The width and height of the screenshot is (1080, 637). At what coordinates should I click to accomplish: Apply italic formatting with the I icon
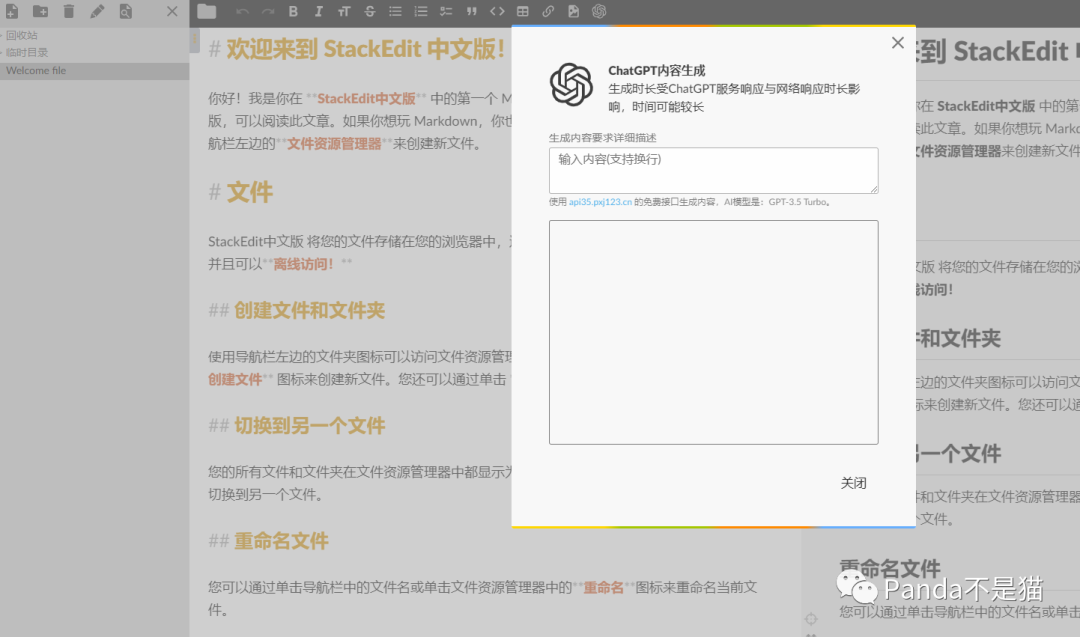[318, 11]
